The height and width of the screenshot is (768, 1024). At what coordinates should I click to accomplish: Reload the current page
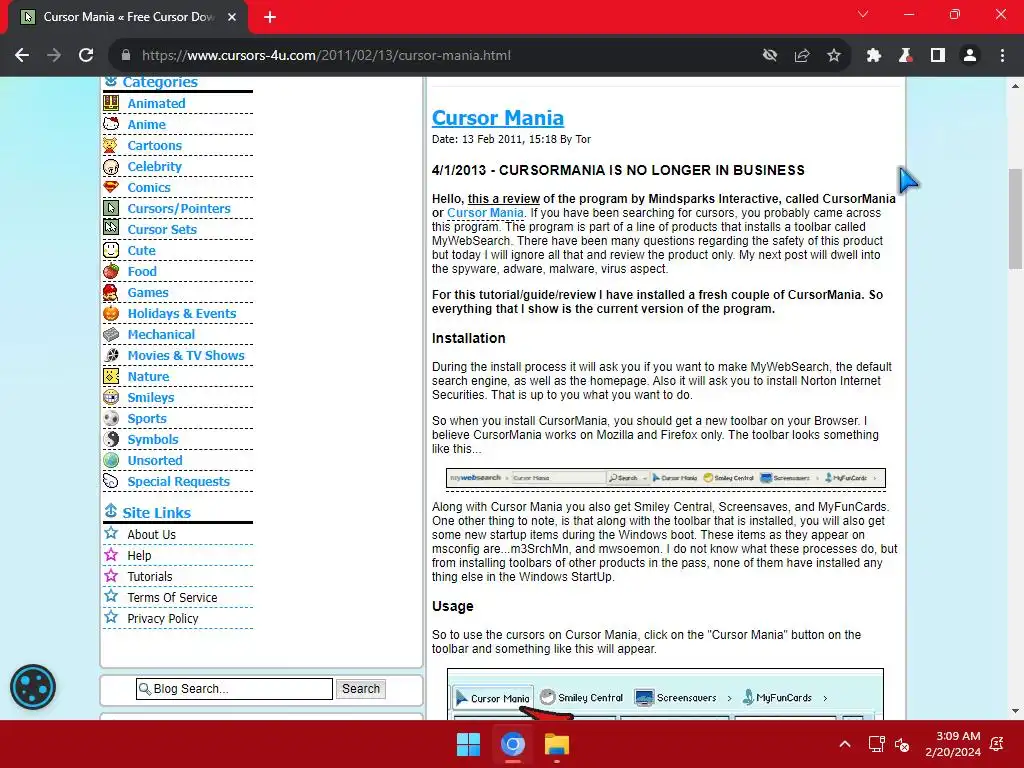(86, 56)
